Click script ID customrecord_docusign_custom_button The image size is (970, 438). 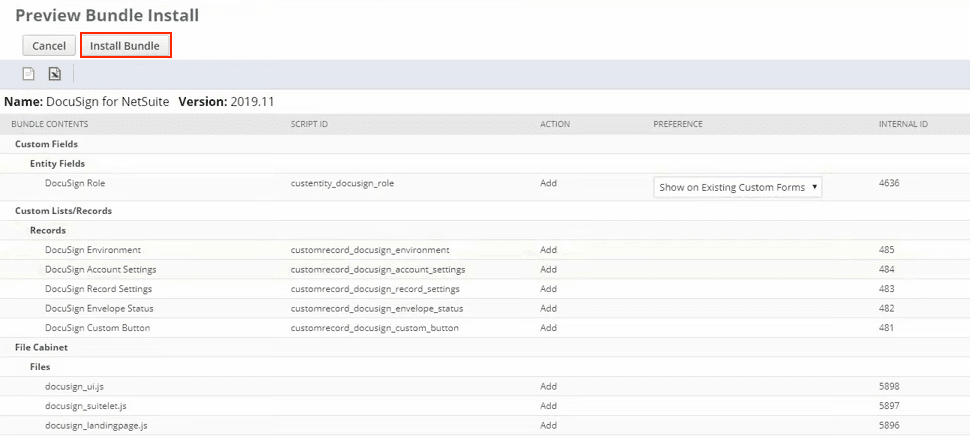tap(375, 328)
